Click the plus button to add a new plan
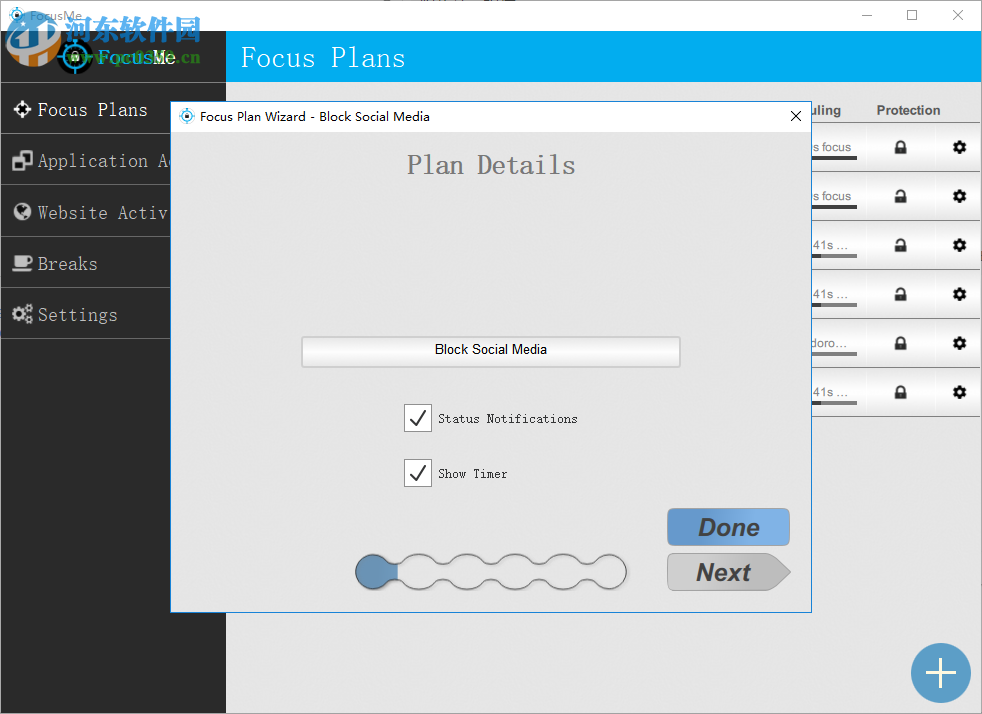The image size is (982, 714). coord(940,673)
